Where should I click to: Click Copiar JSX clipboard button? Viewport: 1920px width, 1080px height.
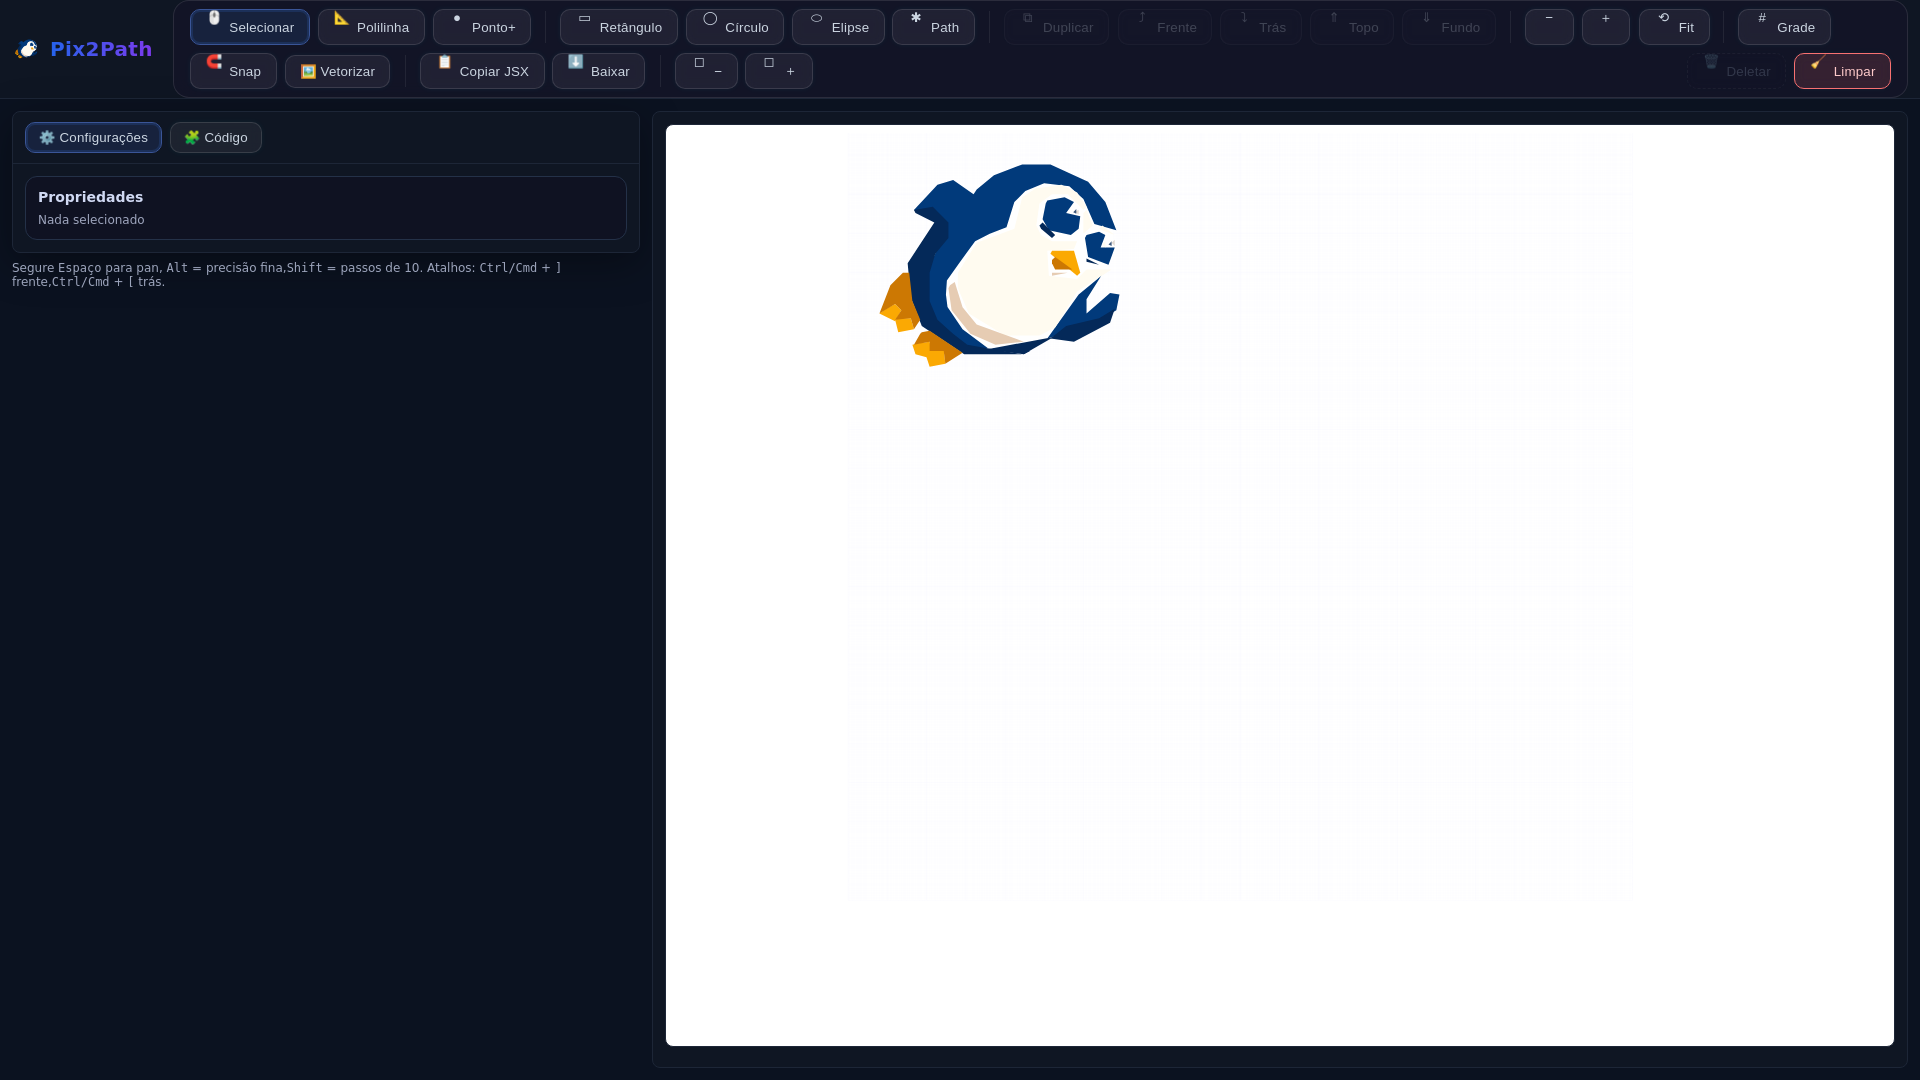tap(482, 71)
